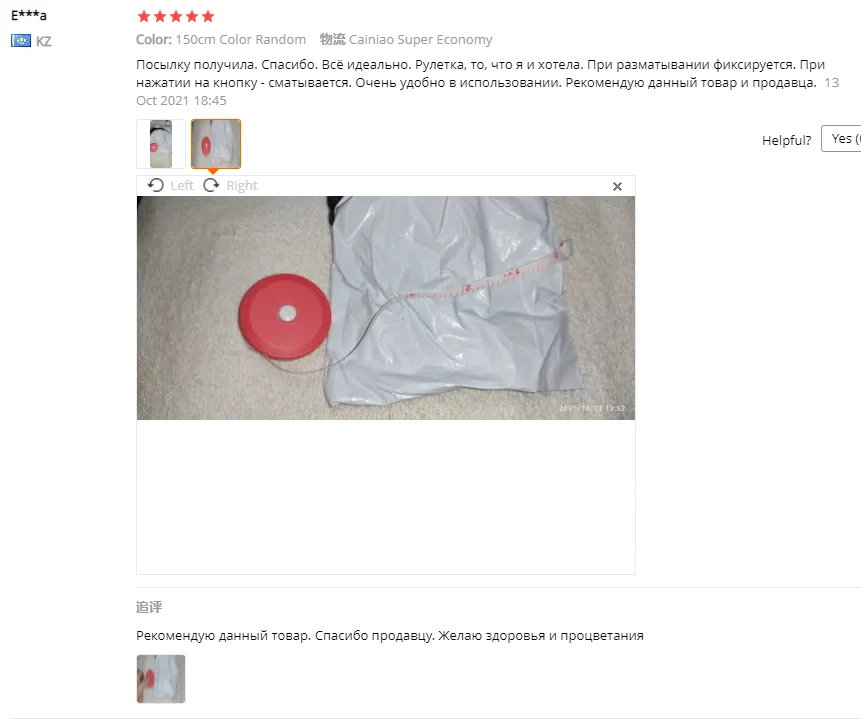861x722 pixels.
Task: Close the enlarged photo viewer
Action: click(617, 187)
